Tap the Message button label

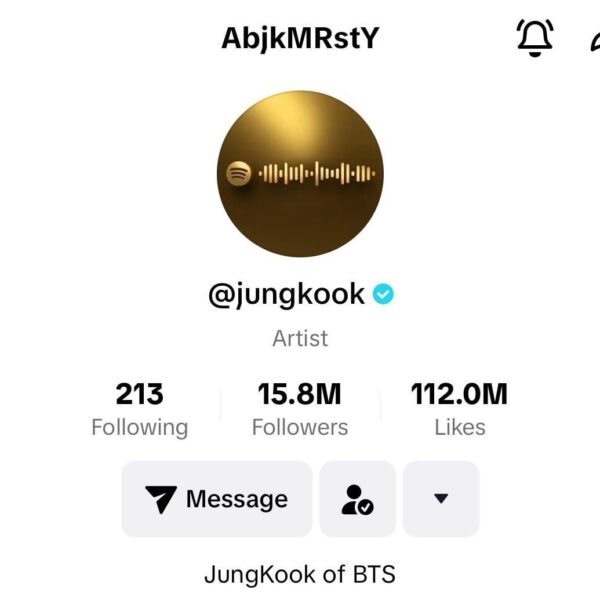tap(237, 499)
